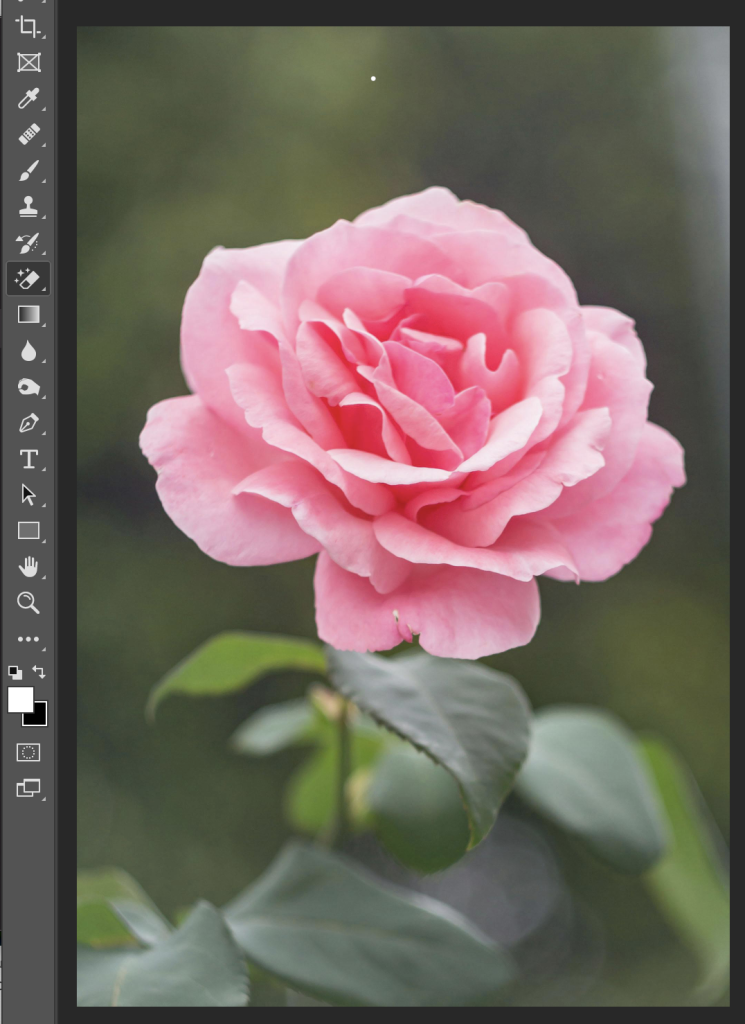Select the History Brush tool

28,243
